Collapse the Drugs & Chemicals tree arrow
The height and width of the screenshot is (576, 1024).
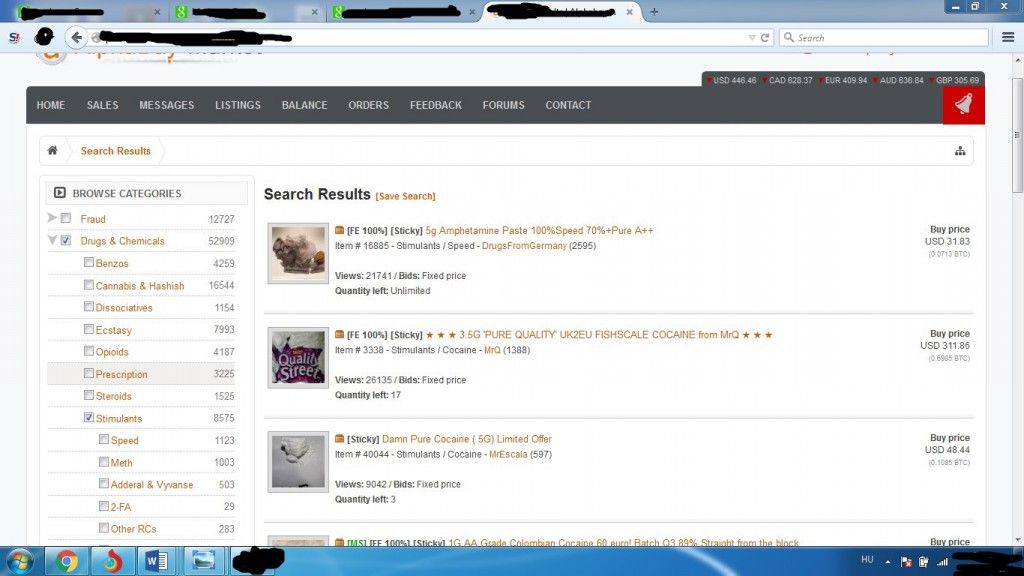pyautogui.click(x=52, y=240)
